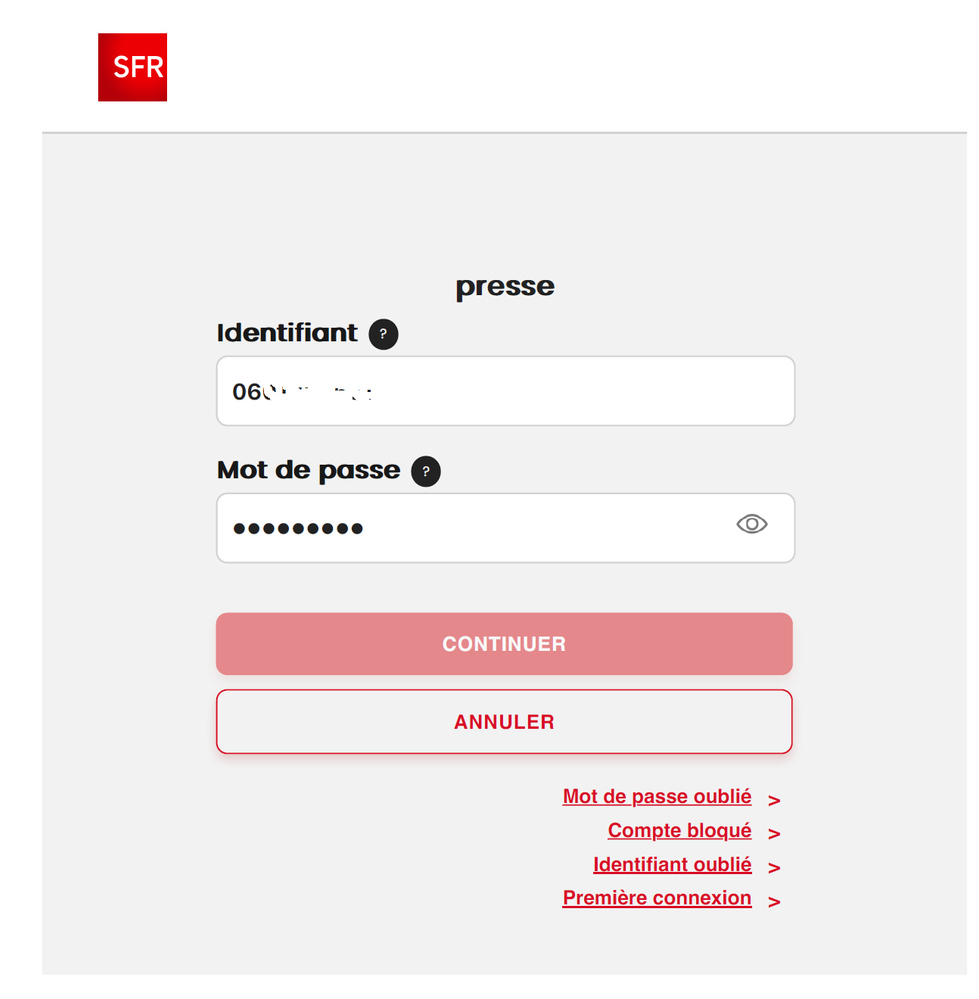Show password with the eye icon
Viewport: 979px width, 999px height.
[752, 524]
